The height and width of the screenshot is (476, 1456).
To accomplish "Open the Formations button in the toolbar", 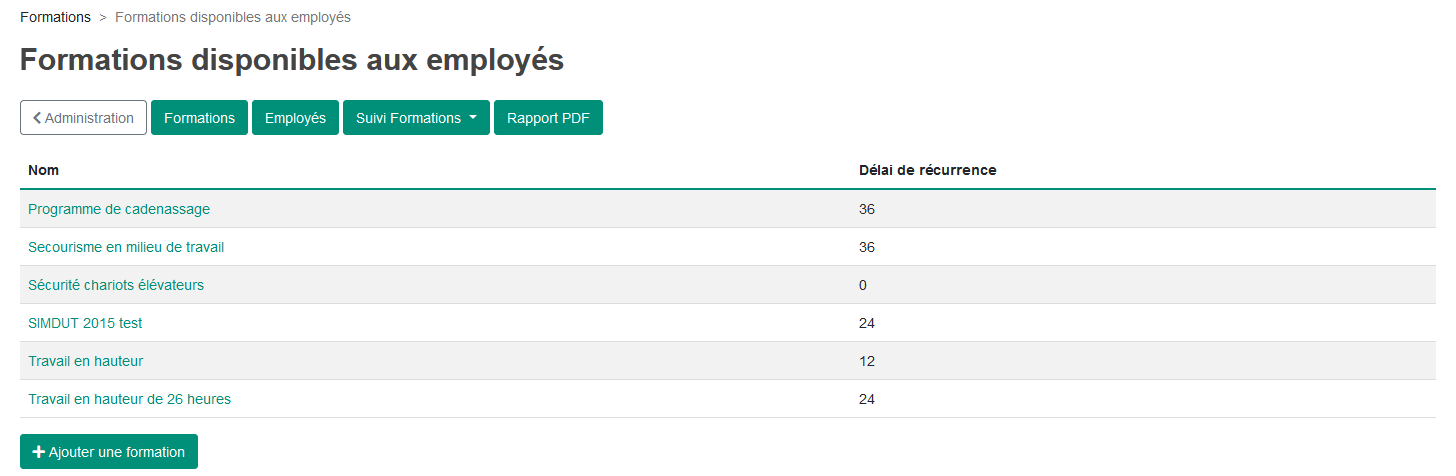I will [x=199, y=118].
